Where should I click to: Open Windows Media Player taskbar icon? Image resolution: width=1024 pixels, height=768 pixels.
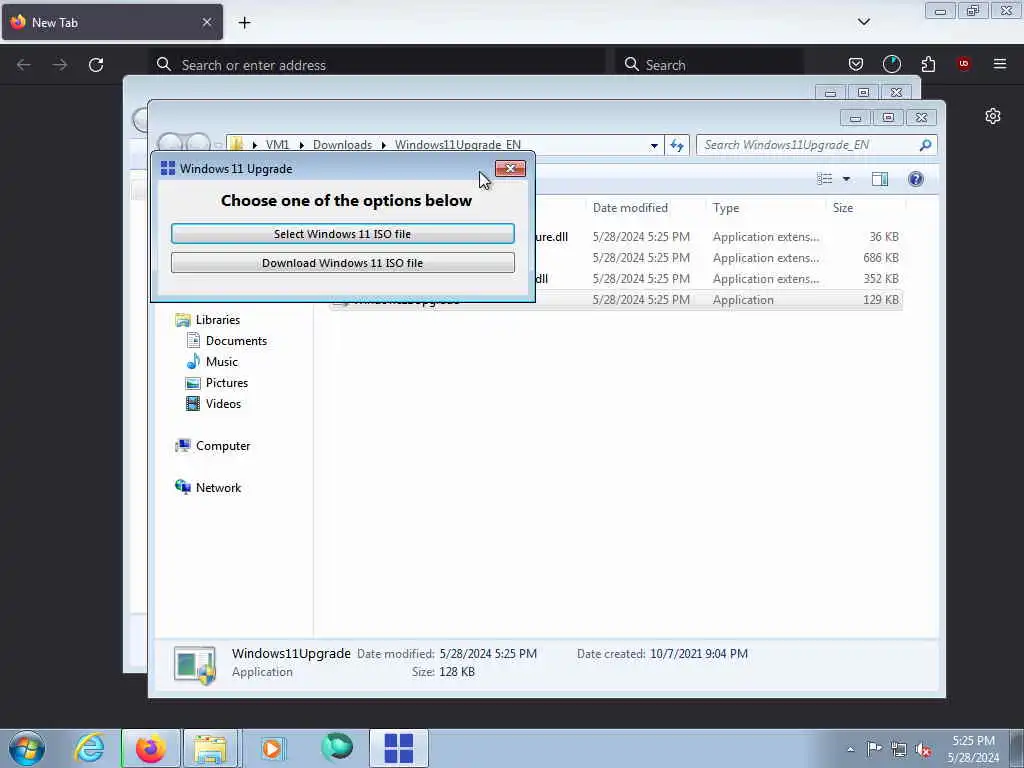272,748
